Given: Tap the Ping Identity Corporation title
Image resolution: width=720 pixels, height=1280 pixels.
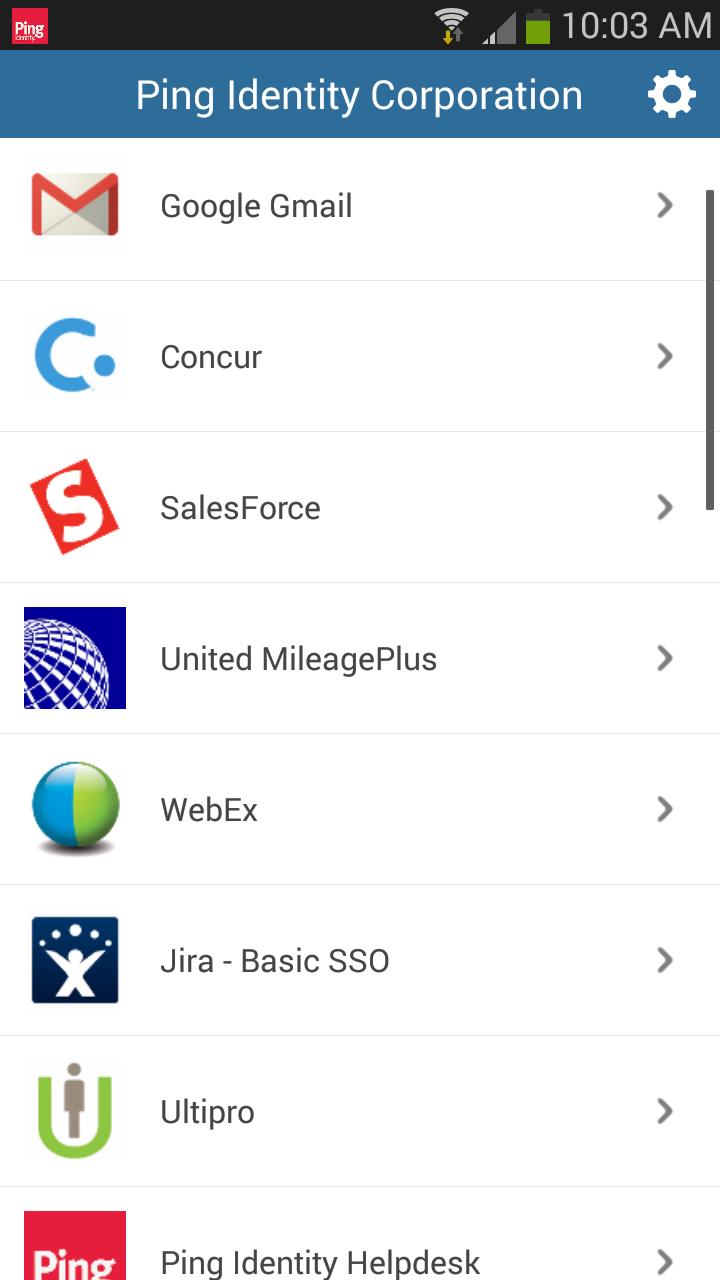Looking at the screenshot, I should pos(359,96).
